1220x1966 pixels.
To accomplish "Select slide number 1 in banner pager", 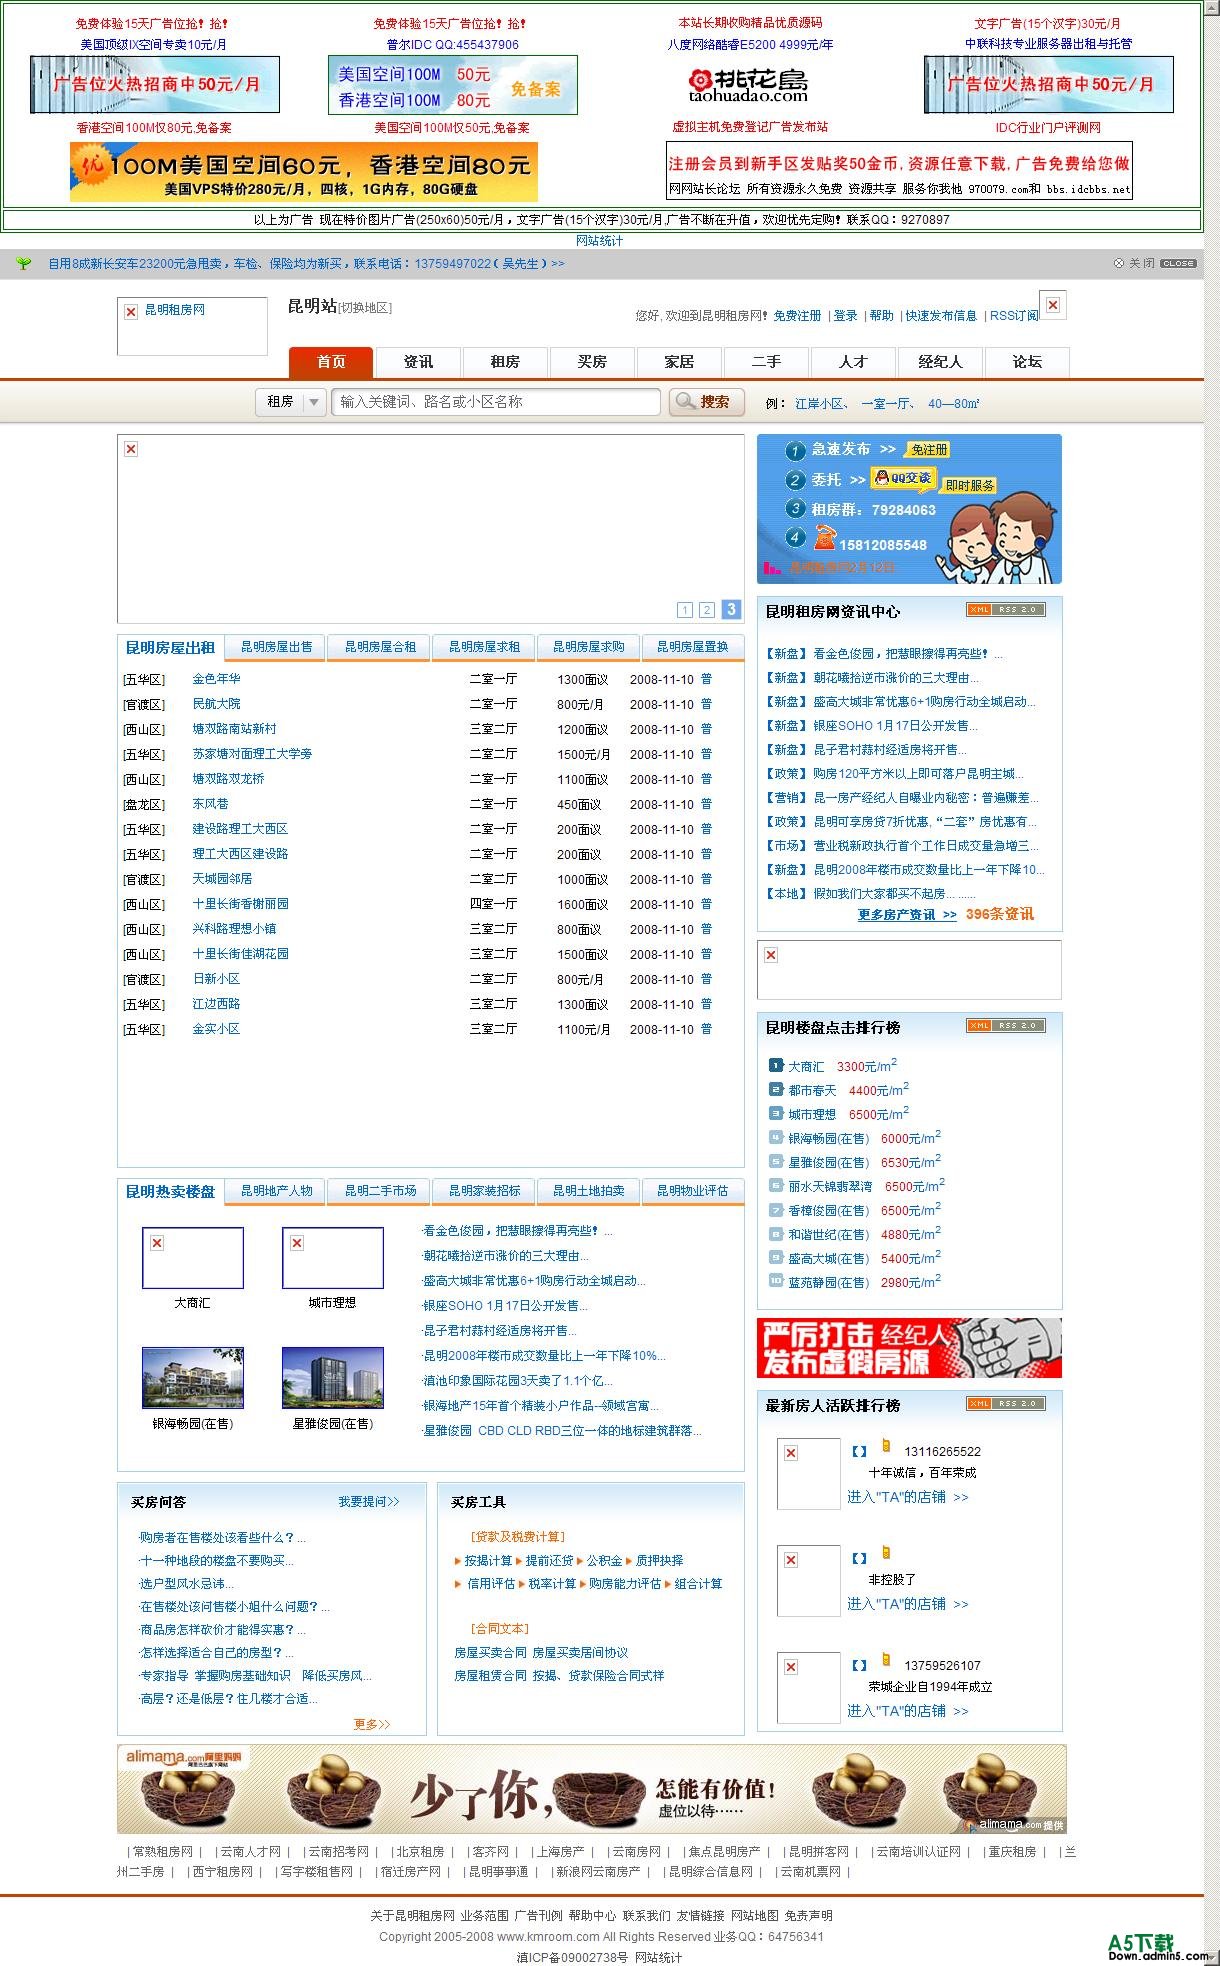I will [x=685, y=610].
